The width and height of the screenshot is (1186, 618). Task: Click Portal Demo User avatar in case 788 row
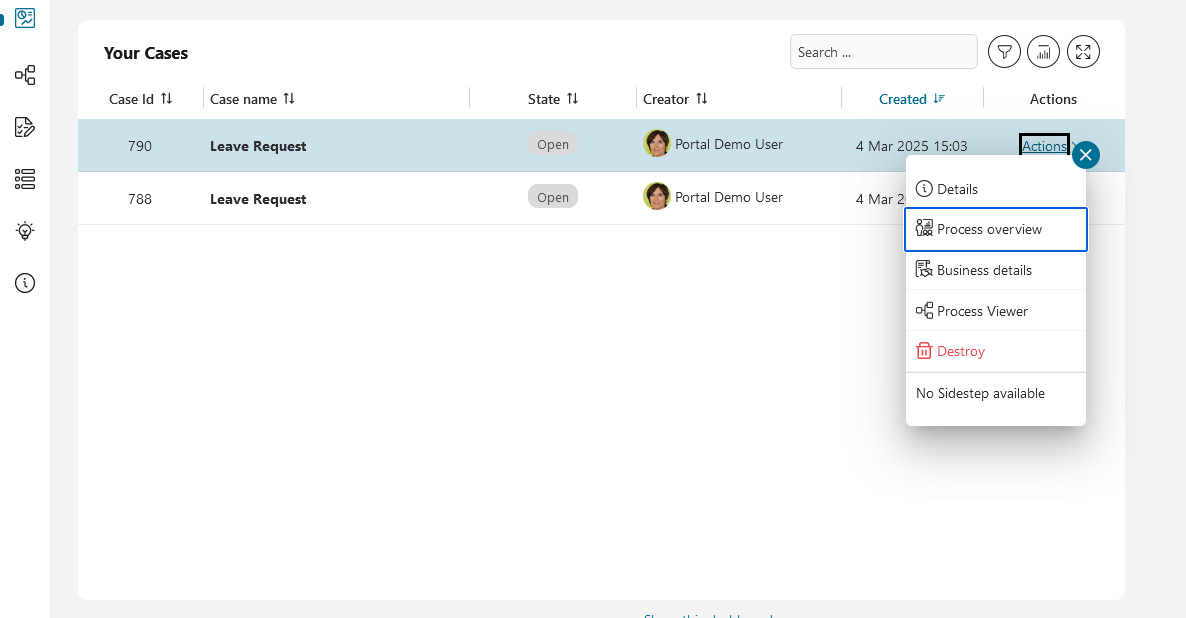pos(657,196)
